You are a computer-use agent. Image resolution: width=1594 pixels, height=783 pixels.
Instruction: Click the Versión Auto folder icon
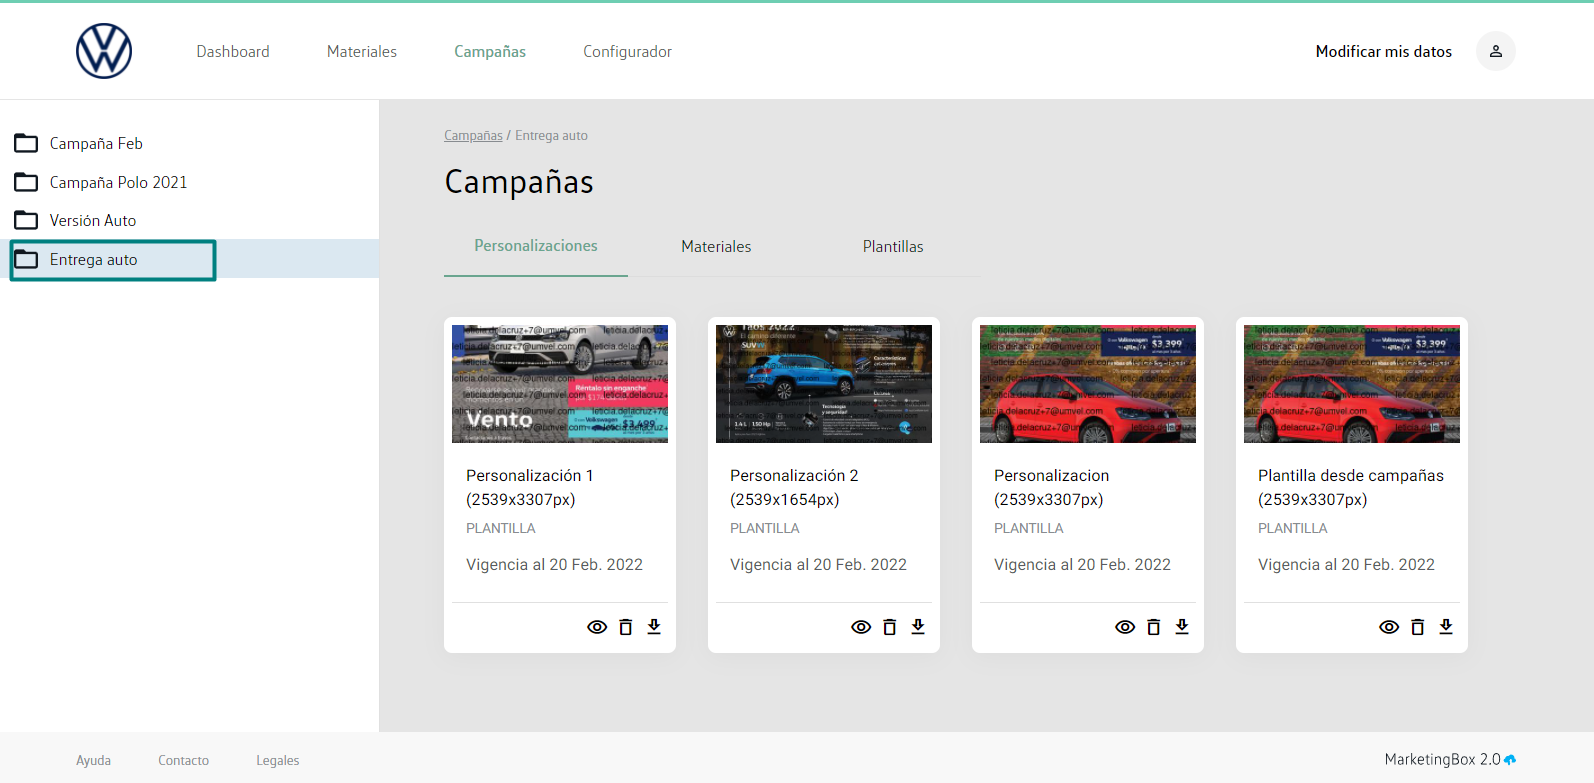click(26, 220)
